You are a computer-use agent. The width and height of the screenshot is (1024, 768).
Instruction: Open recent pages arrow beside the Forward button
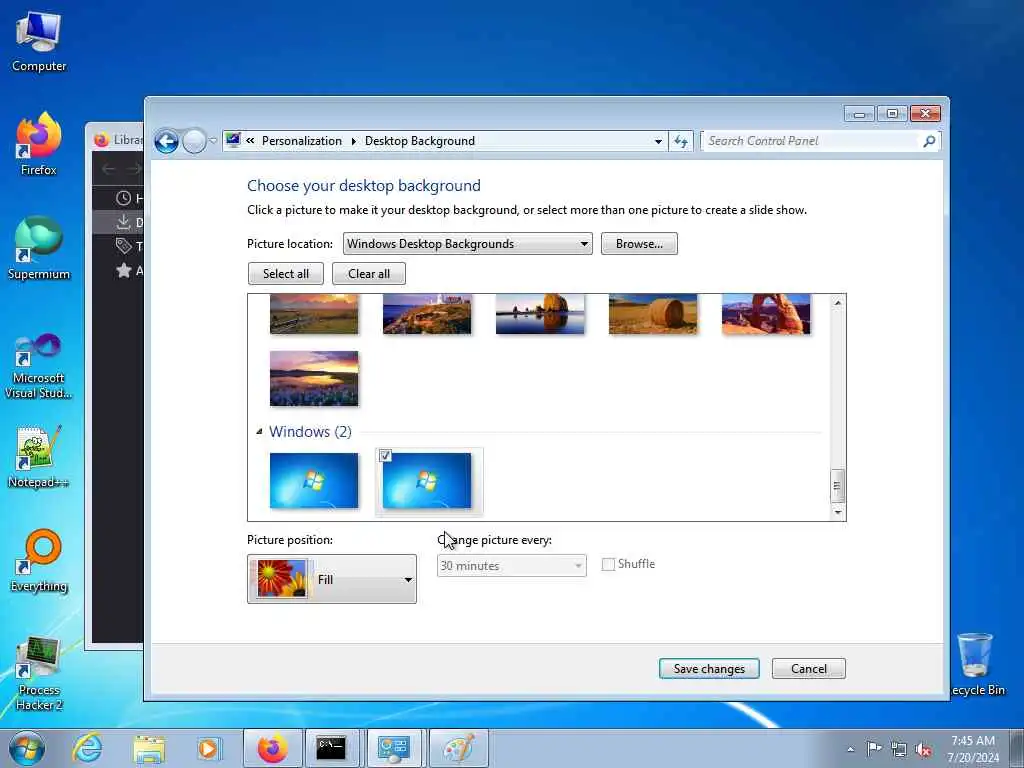pyautogui.click(x=213, y=141)
